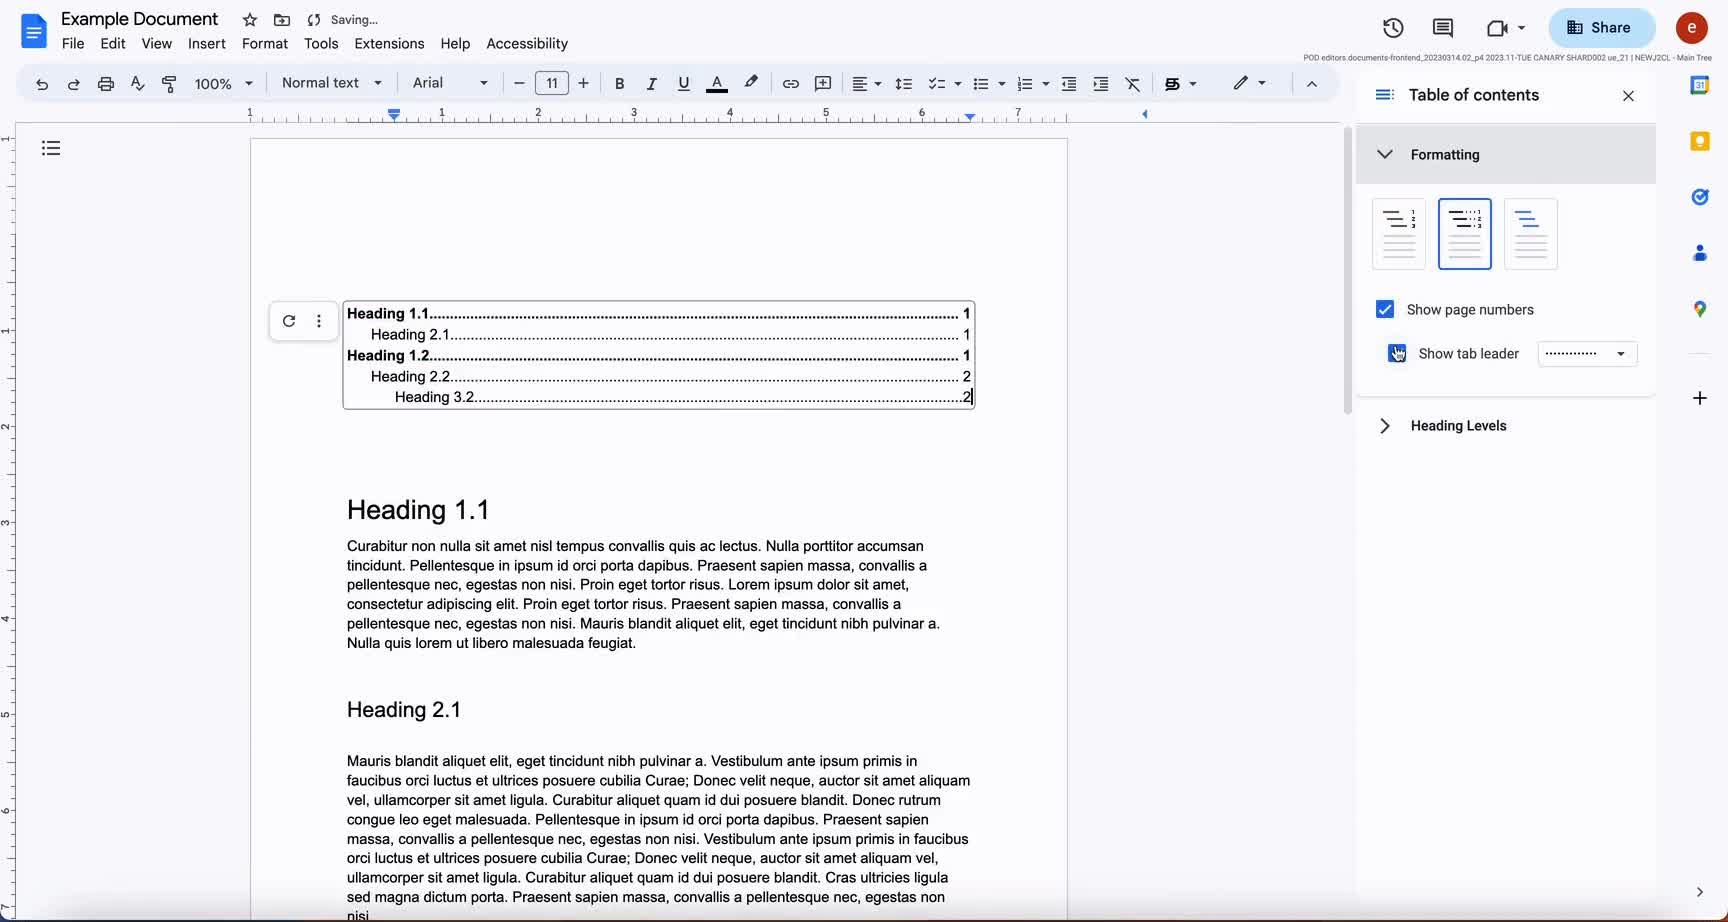Viewport: 1728px width, 922px height.
Task: Open the View menu
Action: [157, 44]
